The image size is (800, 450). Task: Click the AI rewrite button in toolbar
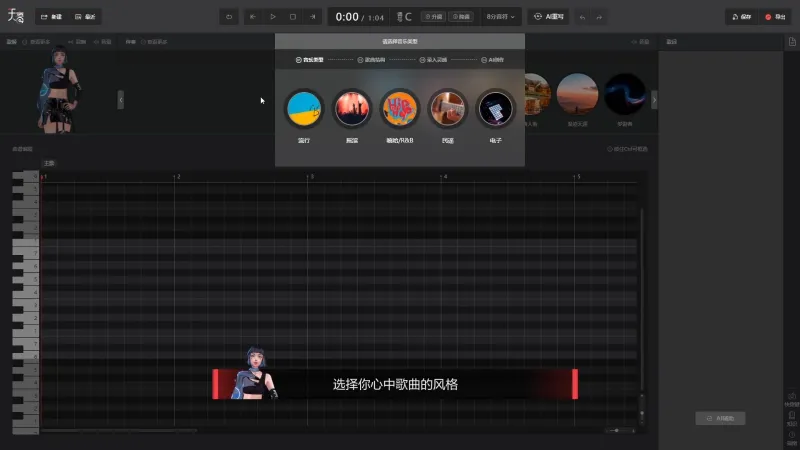[548, 17]
